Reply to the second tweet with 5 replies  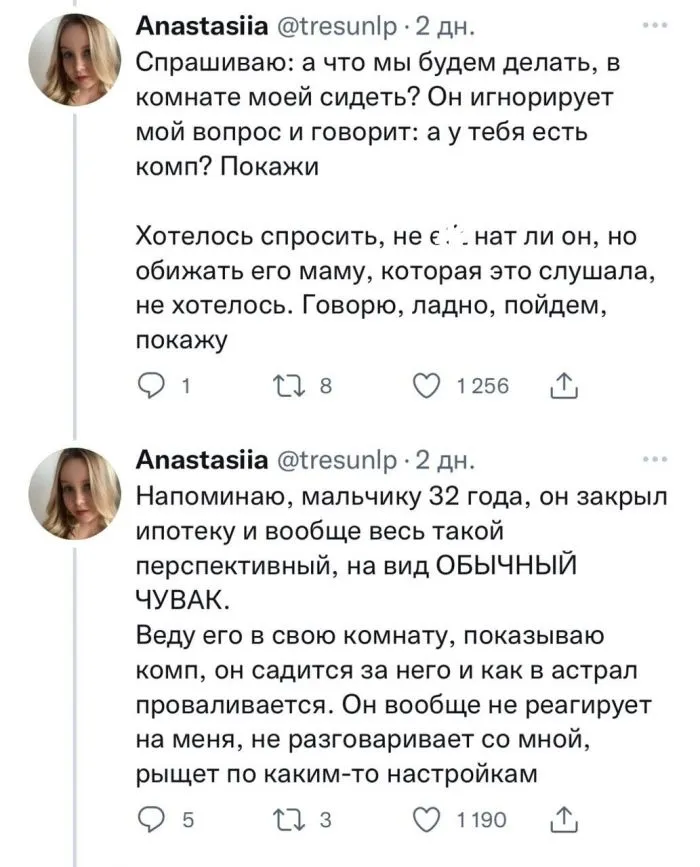pos(152,821)
